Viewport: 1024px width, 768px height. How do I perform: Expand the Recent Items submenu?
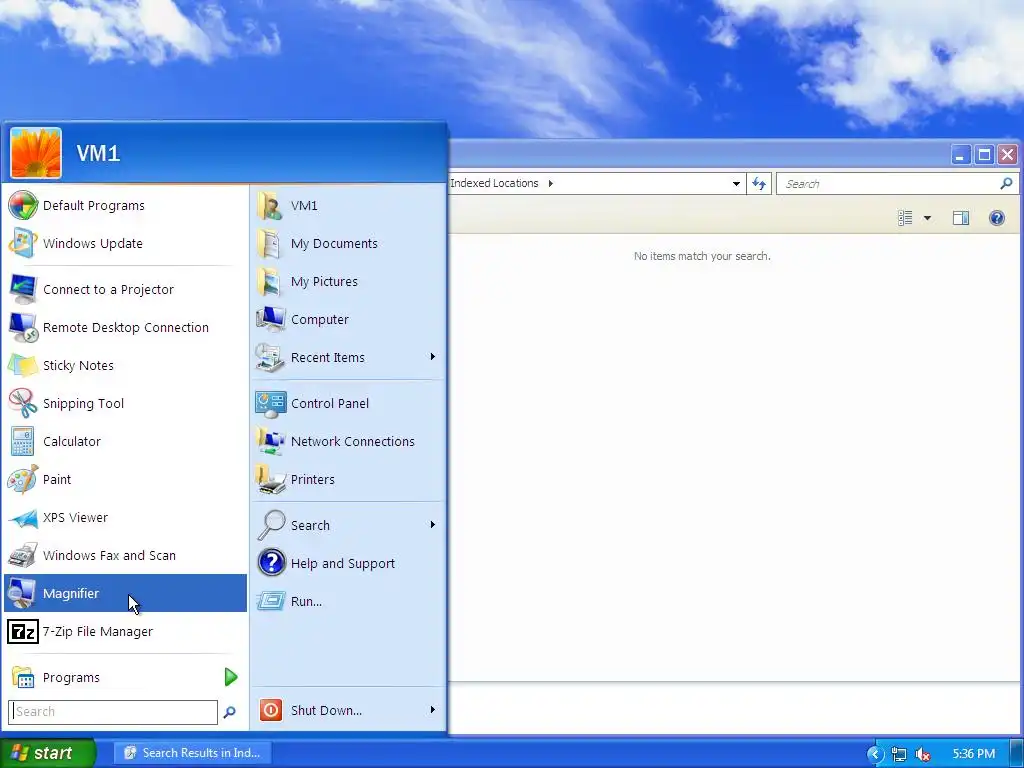(x=432, y=357)
